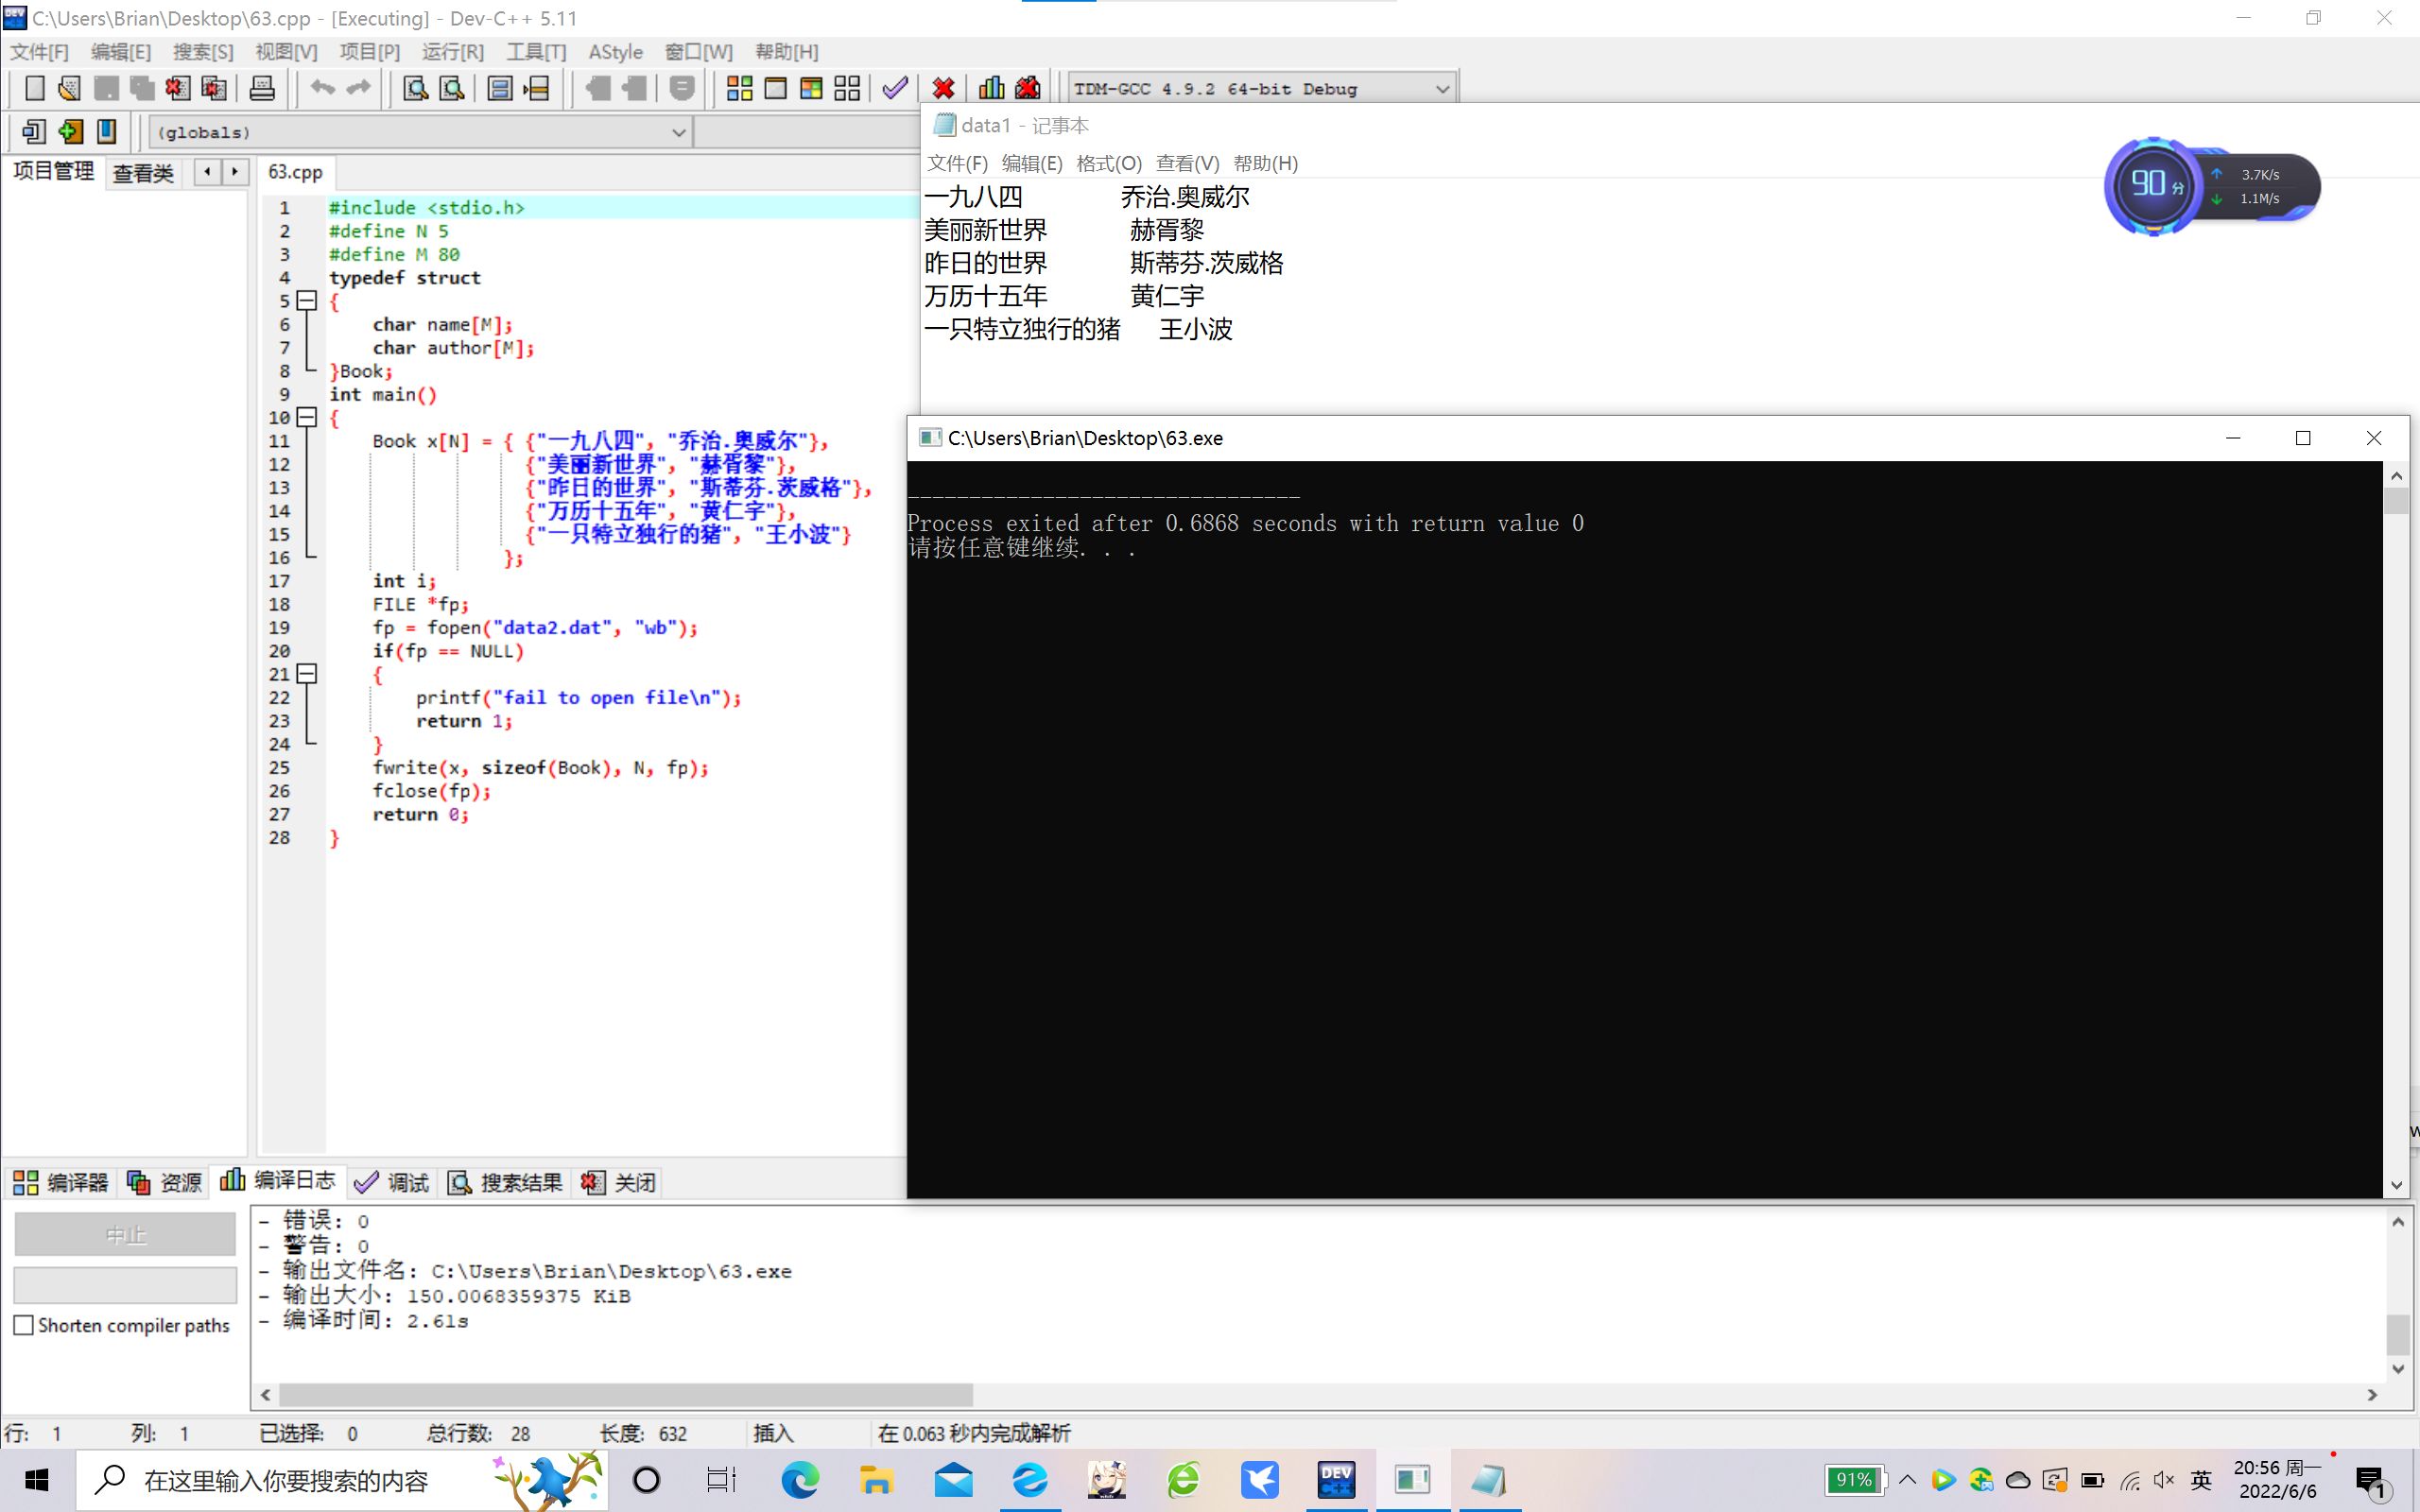Click the Profile analysis bar chart icon
2420x1512 pixels.
click(991, 88)
